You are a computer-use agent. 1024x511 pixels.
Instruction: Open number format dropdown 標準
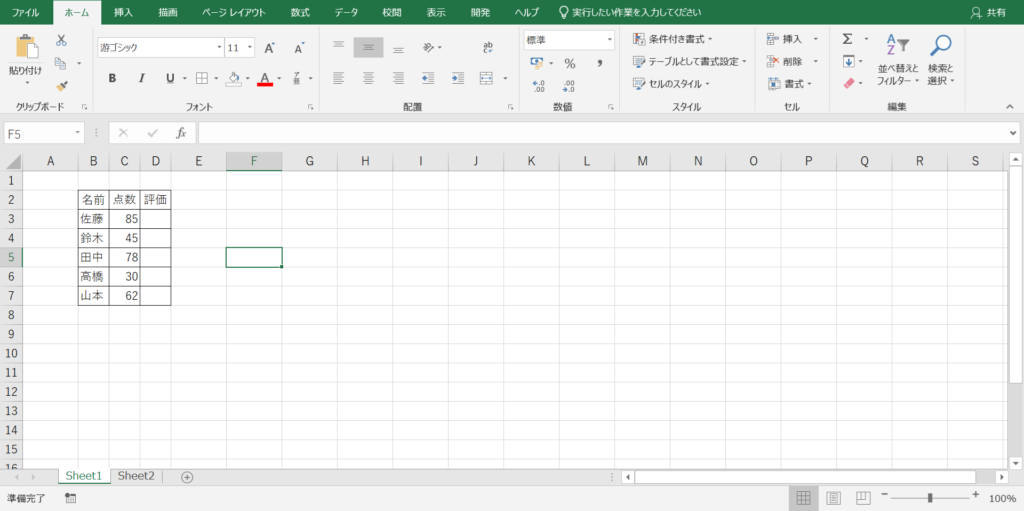tap(610, 40)
